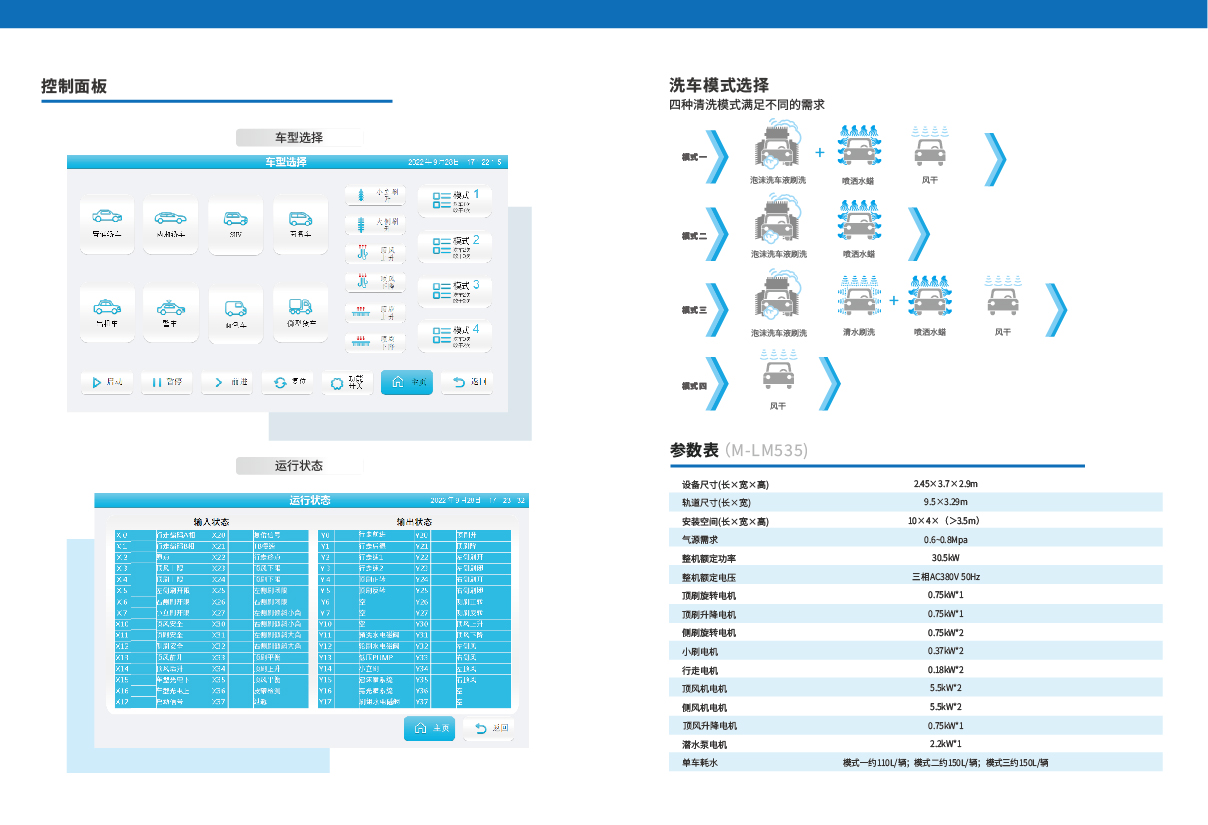Image resolution: width=1208 pixels, height=825 pixels.
Task: Select the van vehicle icon in bottom row
Action: [x=236, y=314]
